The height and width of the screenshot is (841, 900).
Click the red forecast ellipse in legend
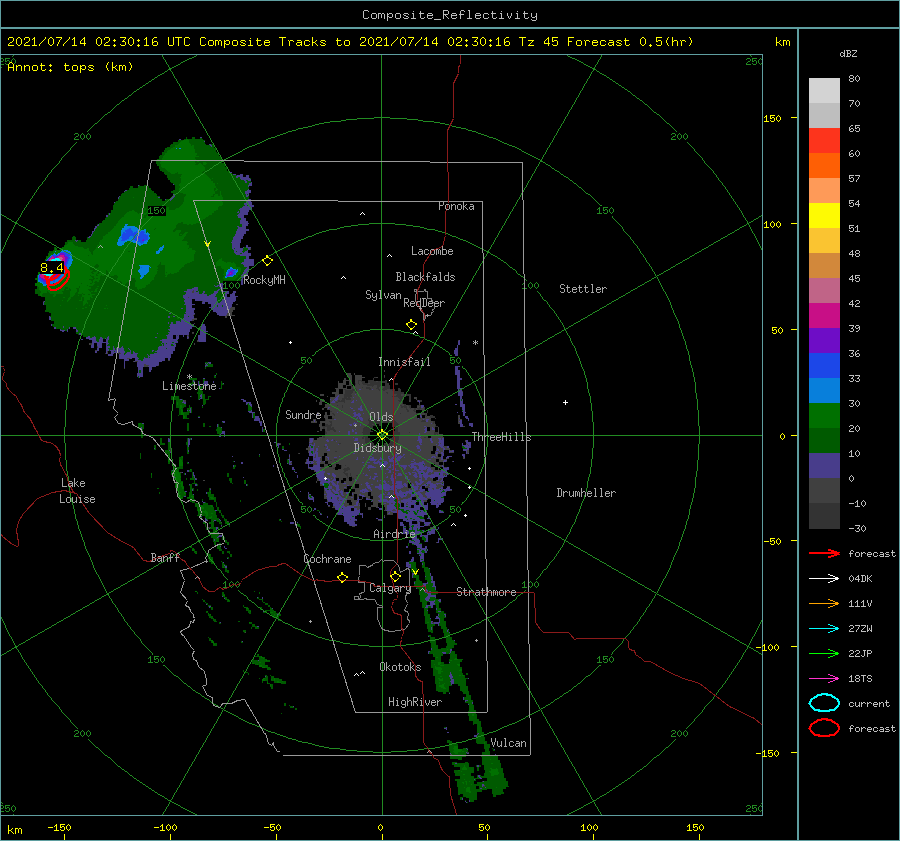click(x=824, y=728)
